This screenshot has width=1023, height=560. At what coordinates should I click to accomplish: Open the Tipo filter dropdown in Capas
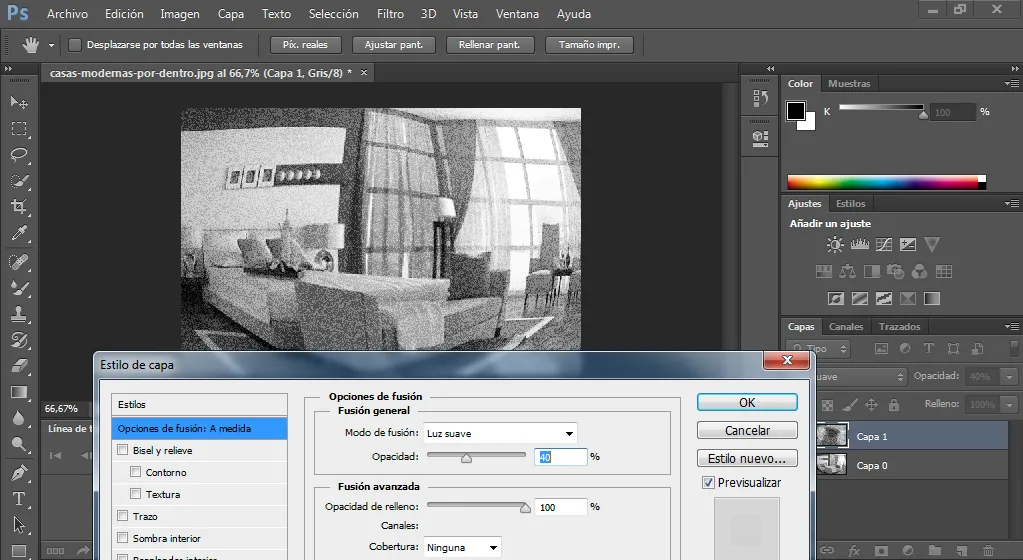coord(818,349)
